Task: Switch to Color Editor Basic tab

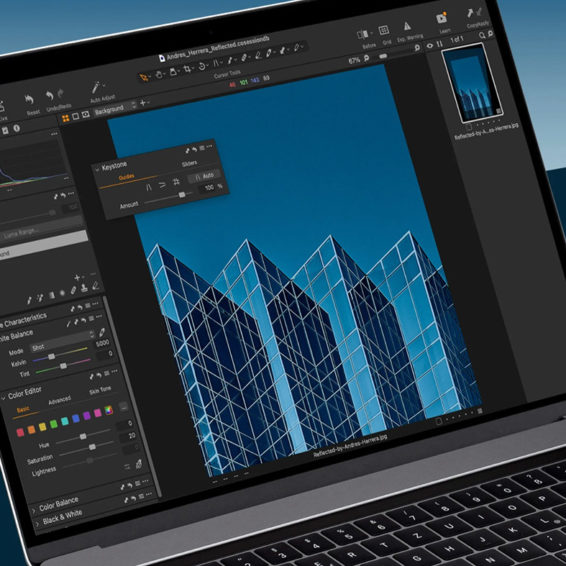Action: pyautogui.click(x=23, y=410)
